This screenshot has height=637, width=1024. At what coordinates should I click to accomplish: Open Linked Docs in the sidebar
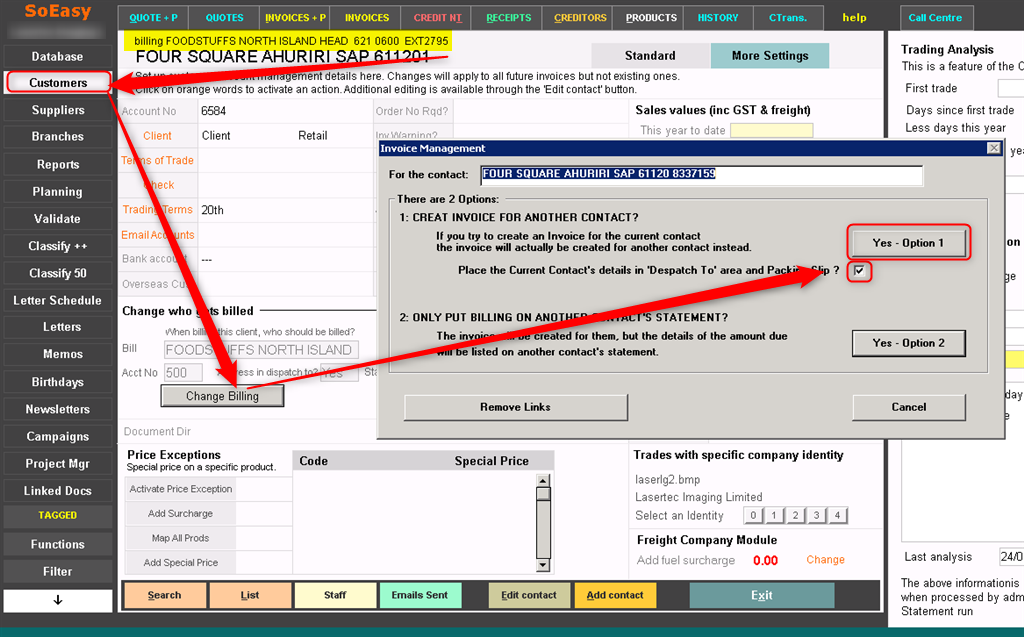pos(57,491)
